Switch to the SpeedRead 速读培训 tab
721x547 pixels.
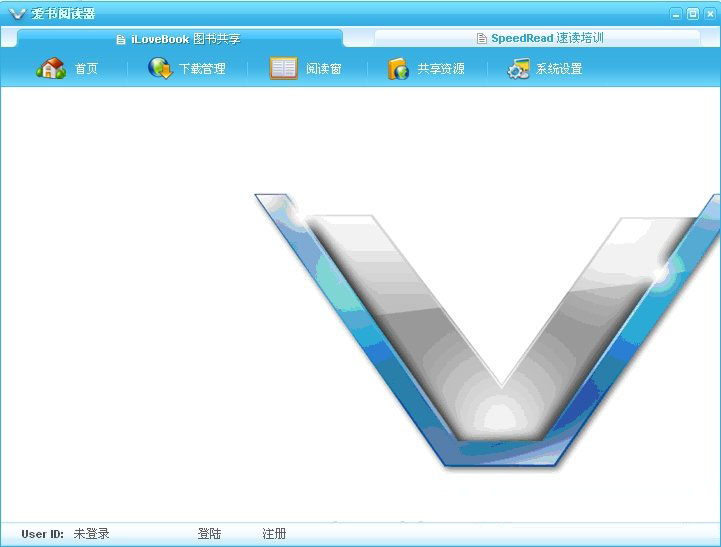[x=546, y=39]
